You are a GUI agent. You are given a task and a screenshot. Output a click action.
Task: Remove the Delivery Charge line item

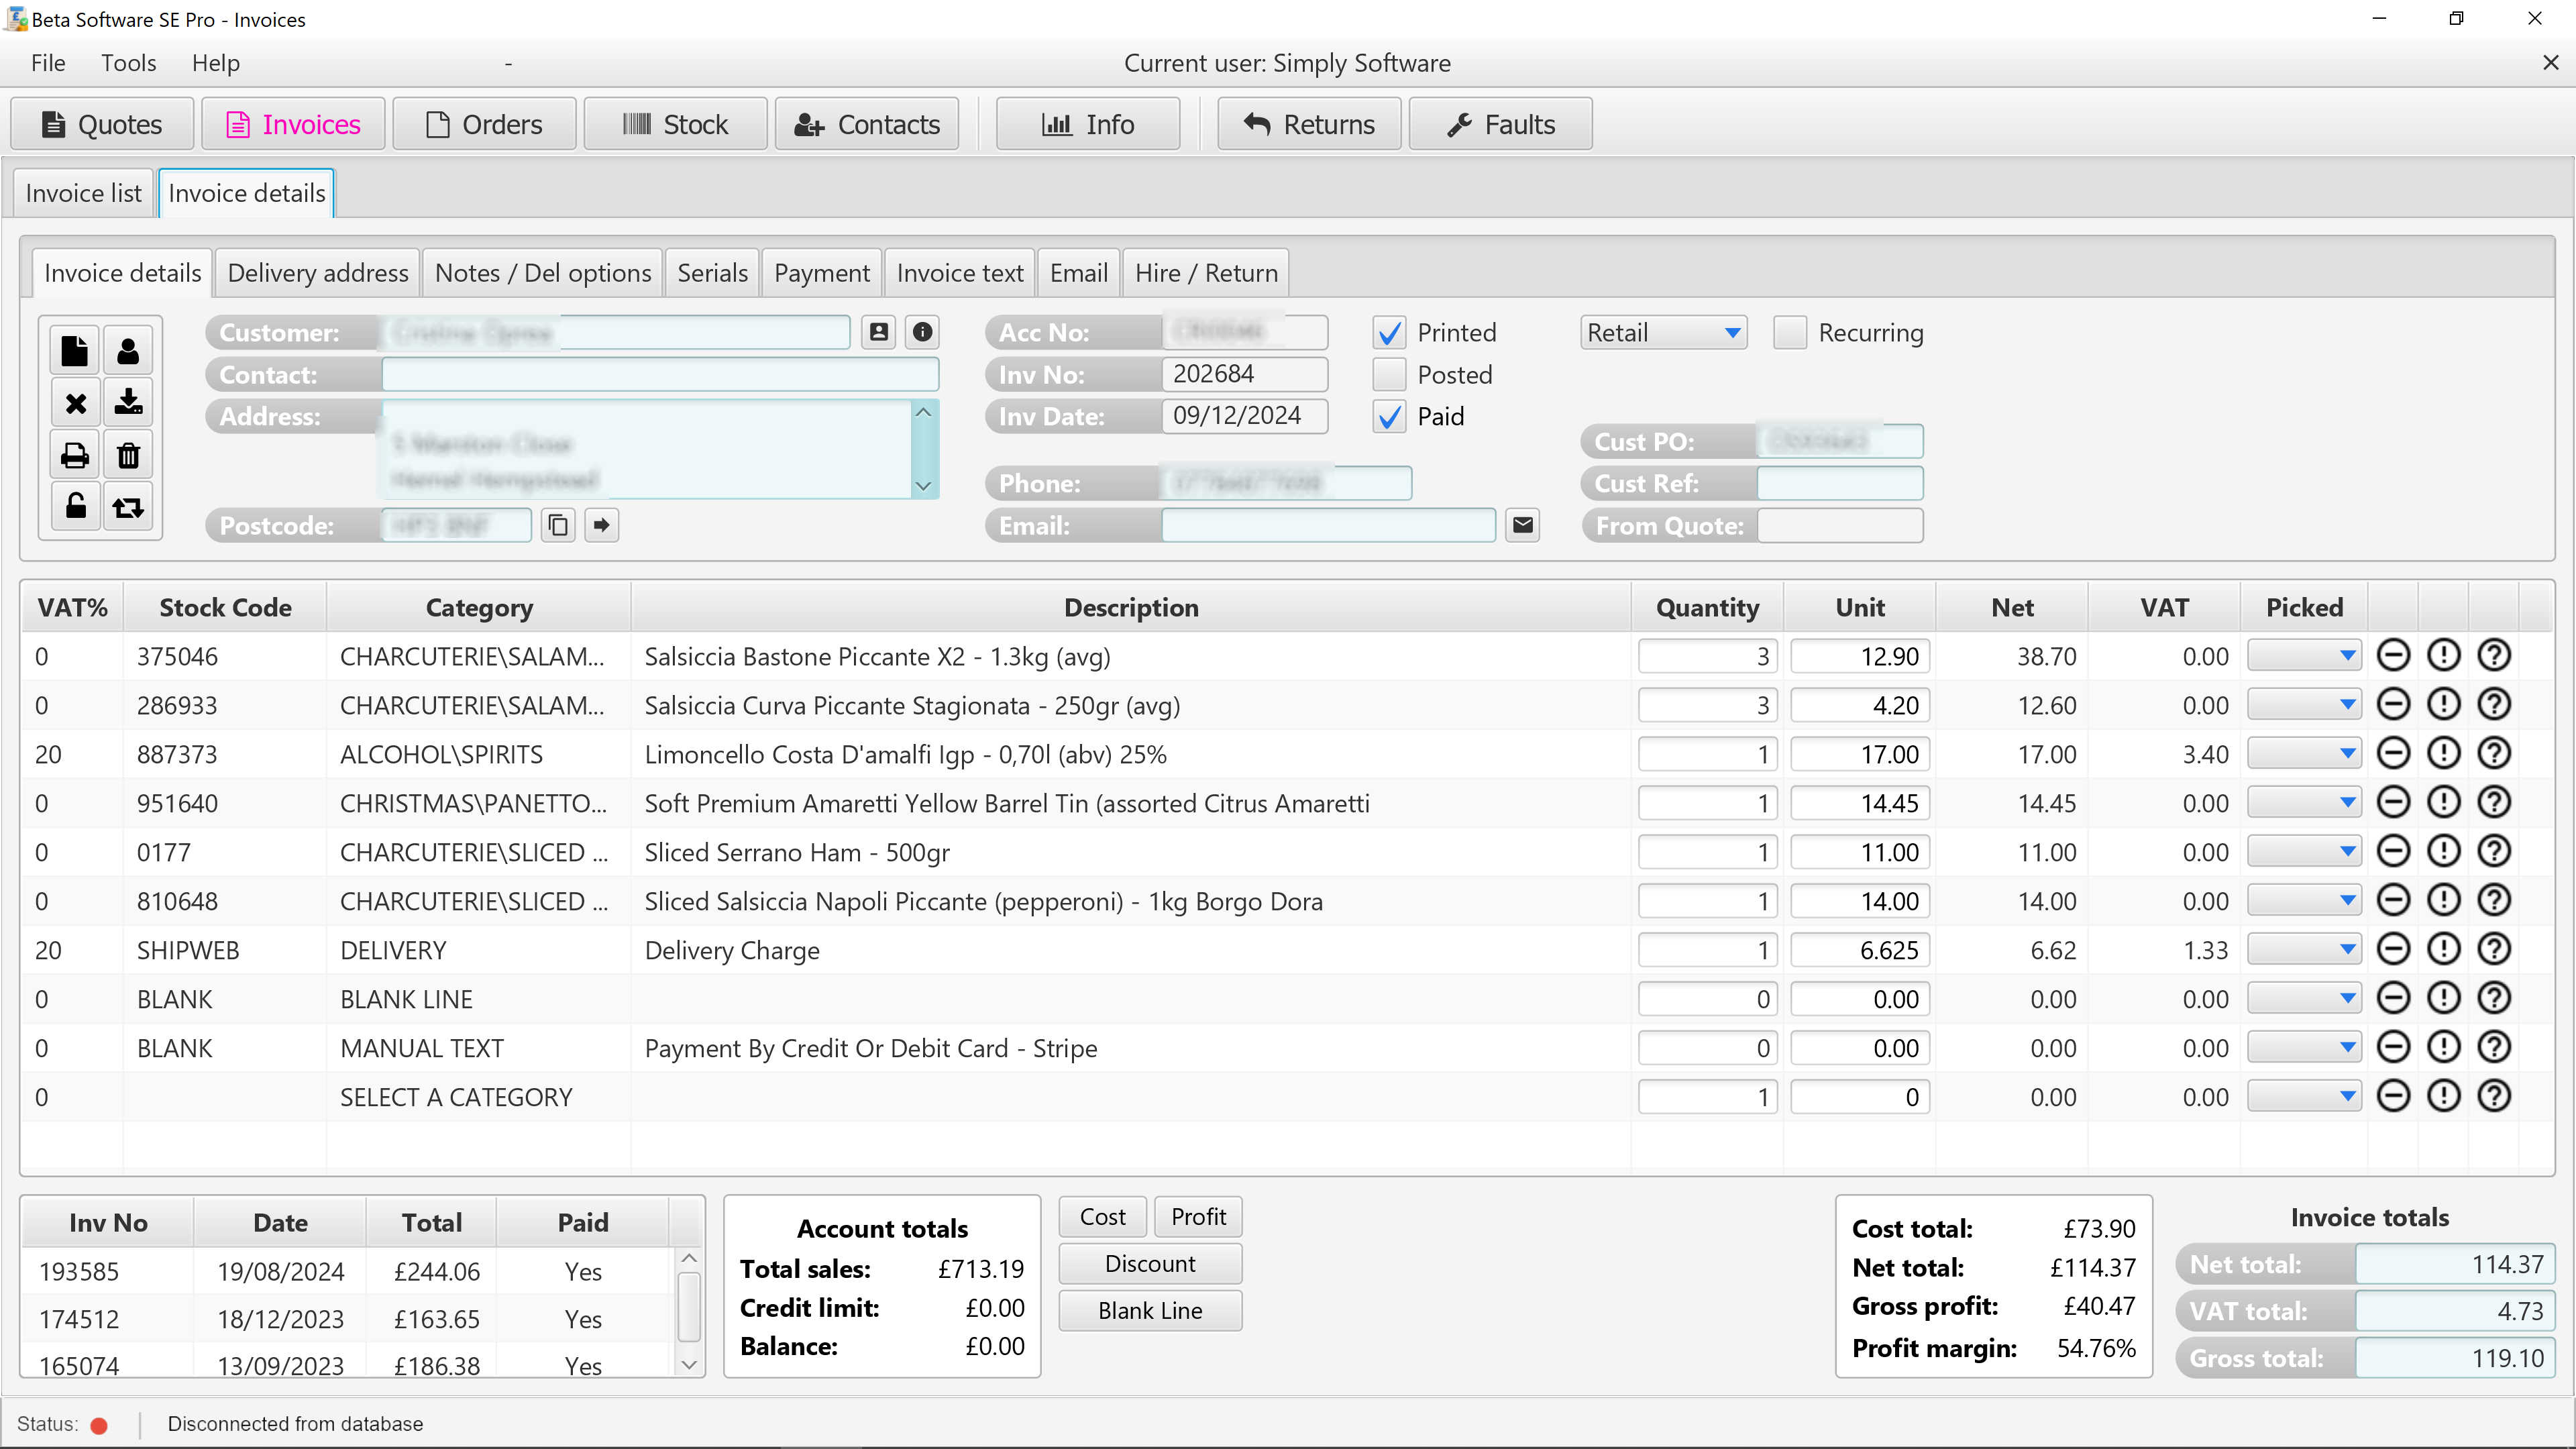click(x=2394, y=948)
